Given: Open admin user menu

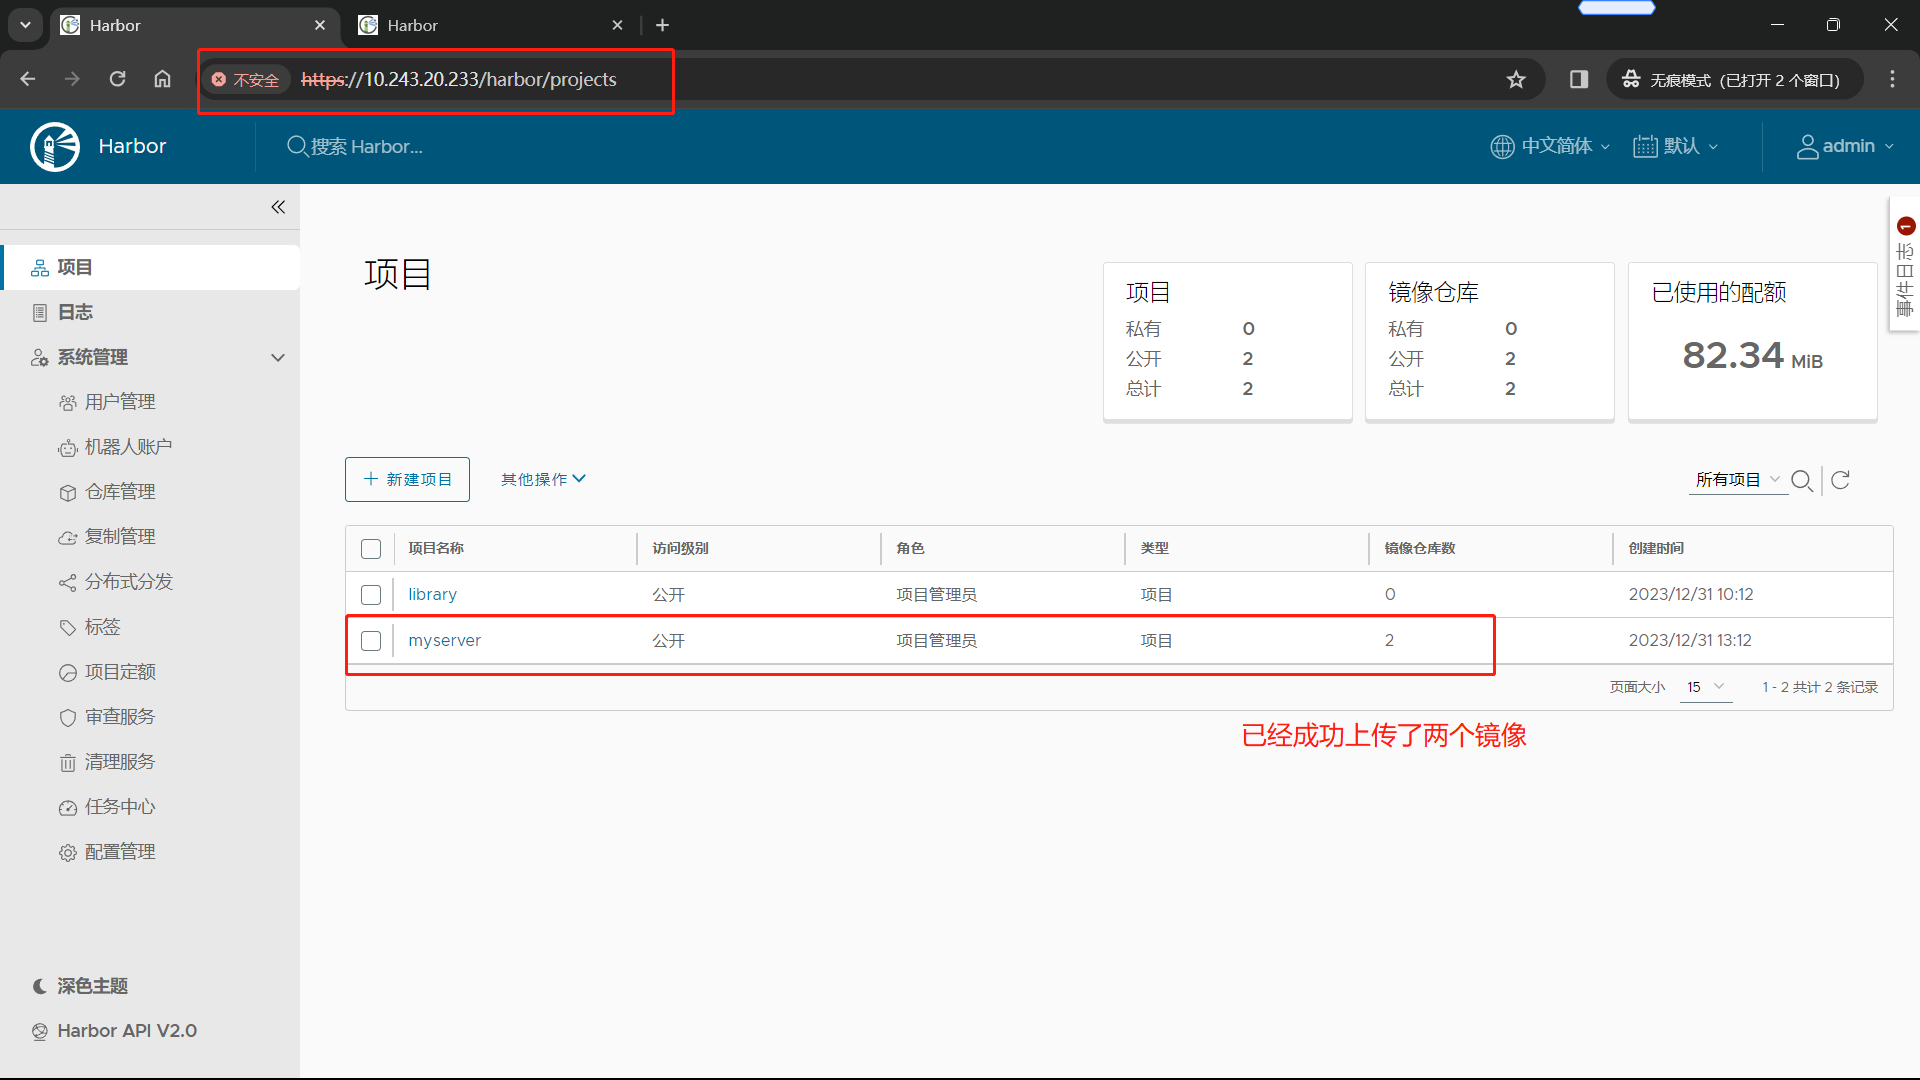Looking at the screenshot, I should point(1845,146).
